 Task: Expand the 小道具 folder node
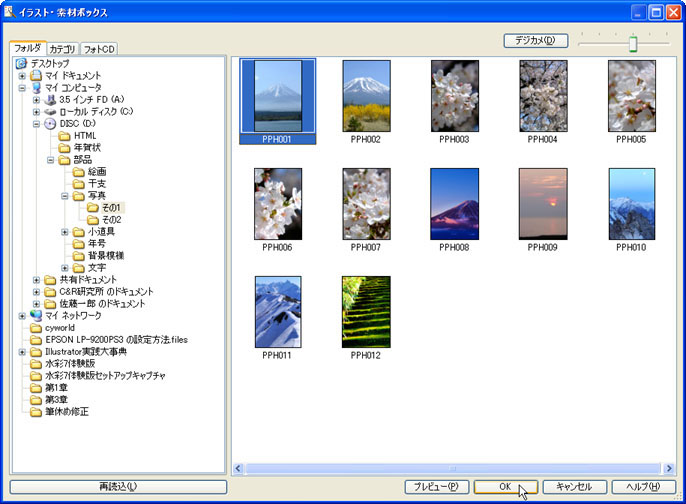point(64,232)
